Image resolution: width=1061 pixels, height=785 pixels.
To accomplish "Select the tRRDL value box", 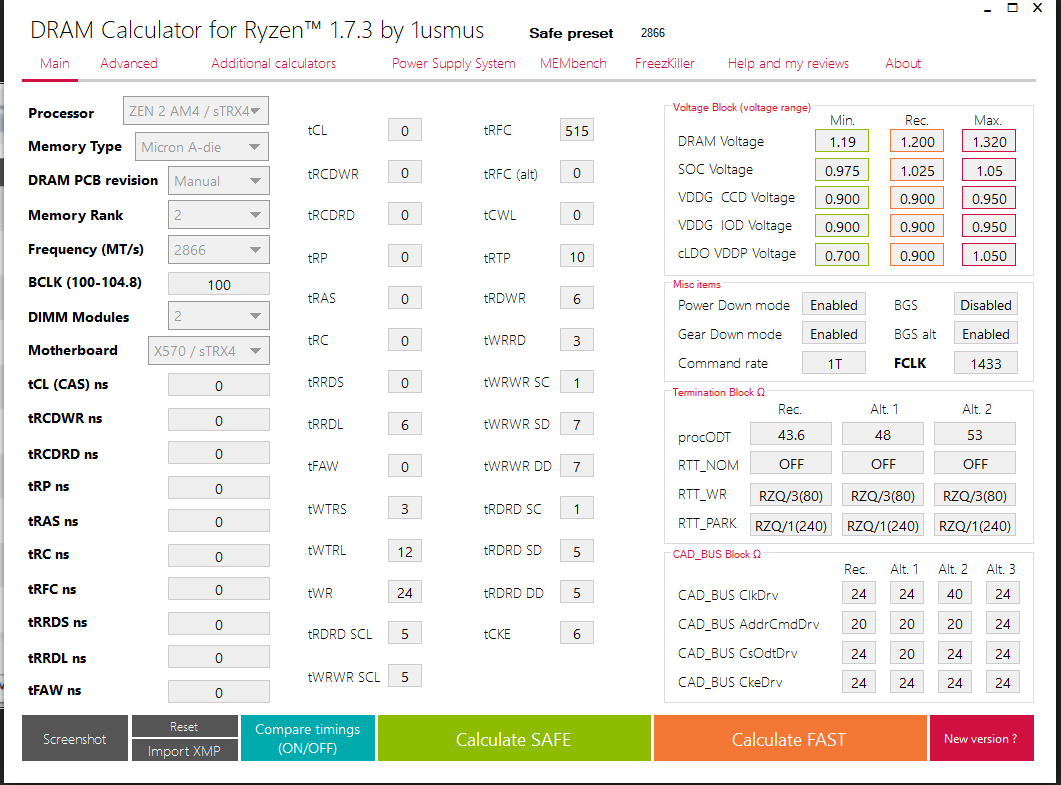I will pos(405,424).
